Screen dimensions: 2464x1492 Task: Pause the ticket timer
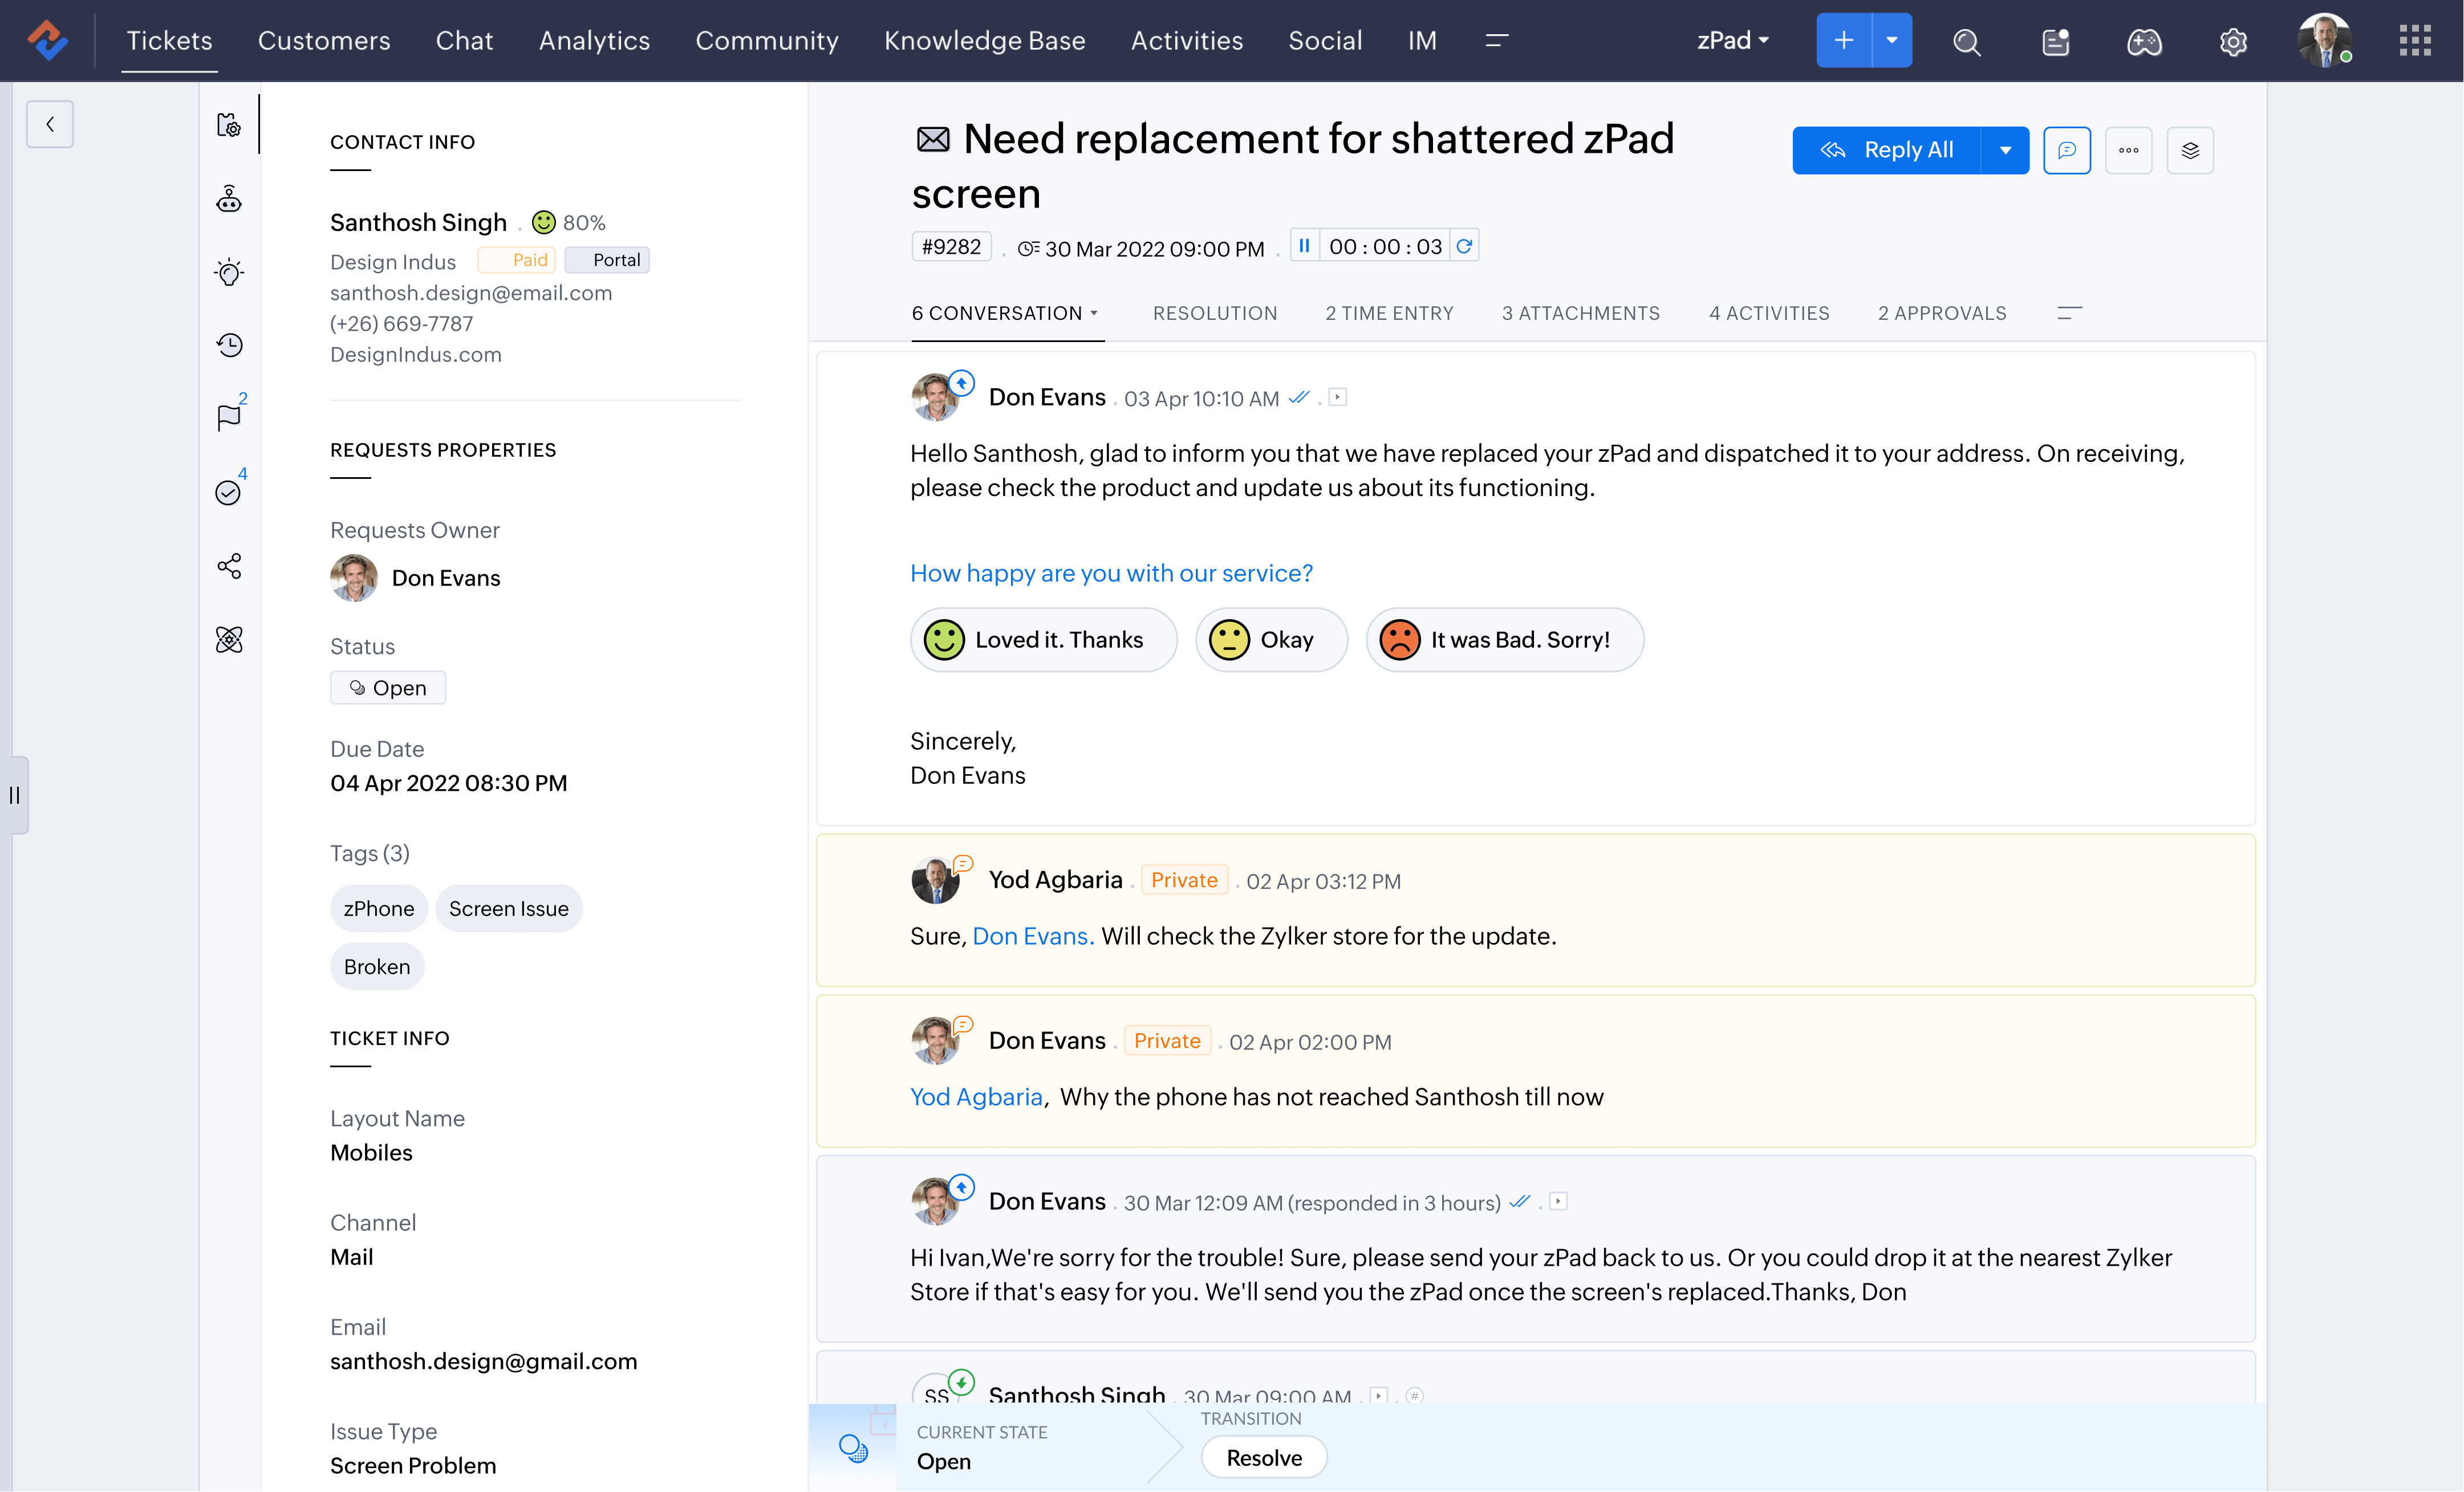click(x=1304, y=246)
